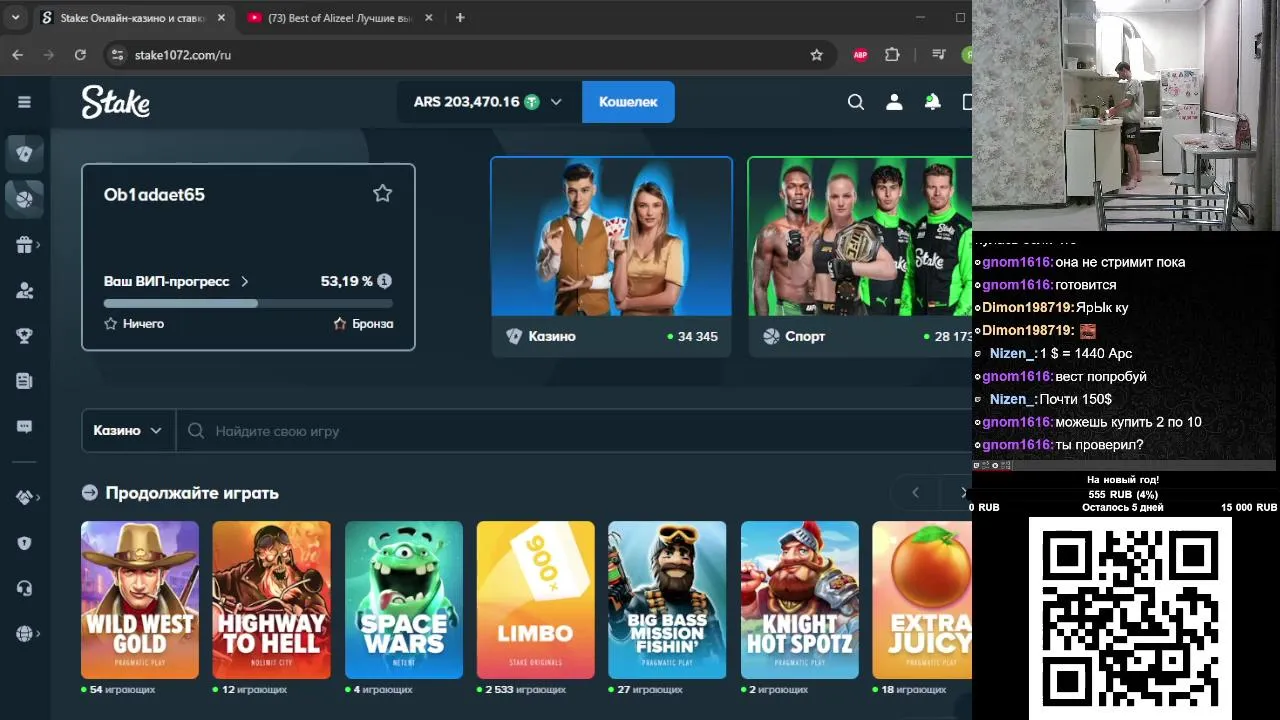
Task: Launch the Extra Juicy game thumbnail
Action: [922, 600]
